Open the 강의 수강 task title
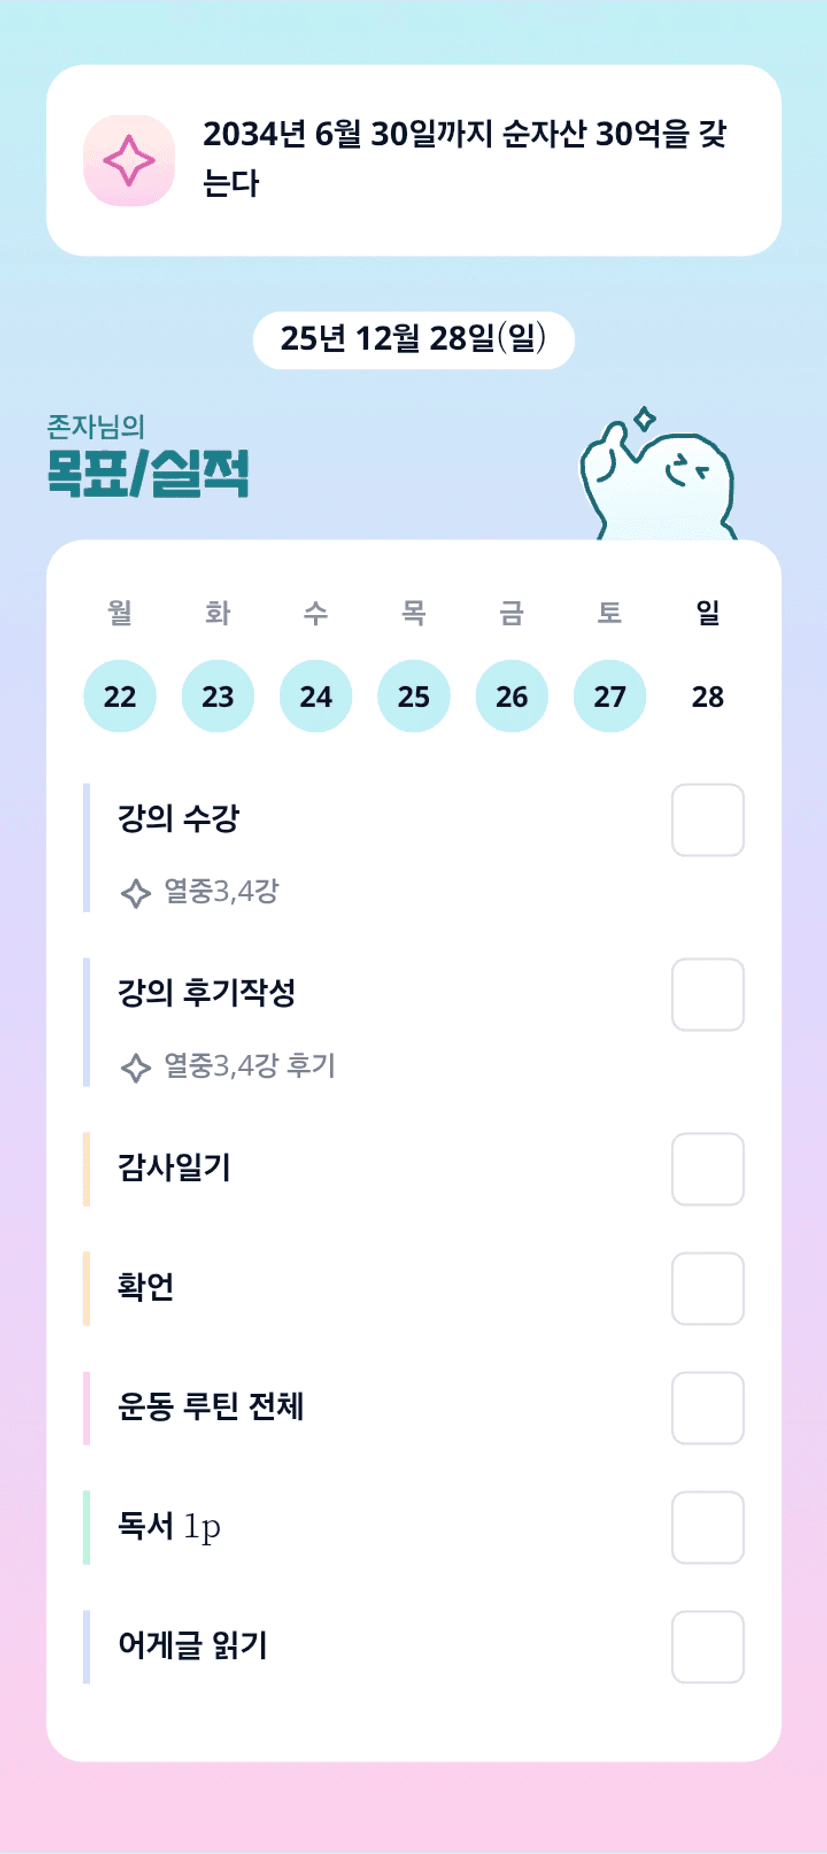 click(x=179, y=819)
